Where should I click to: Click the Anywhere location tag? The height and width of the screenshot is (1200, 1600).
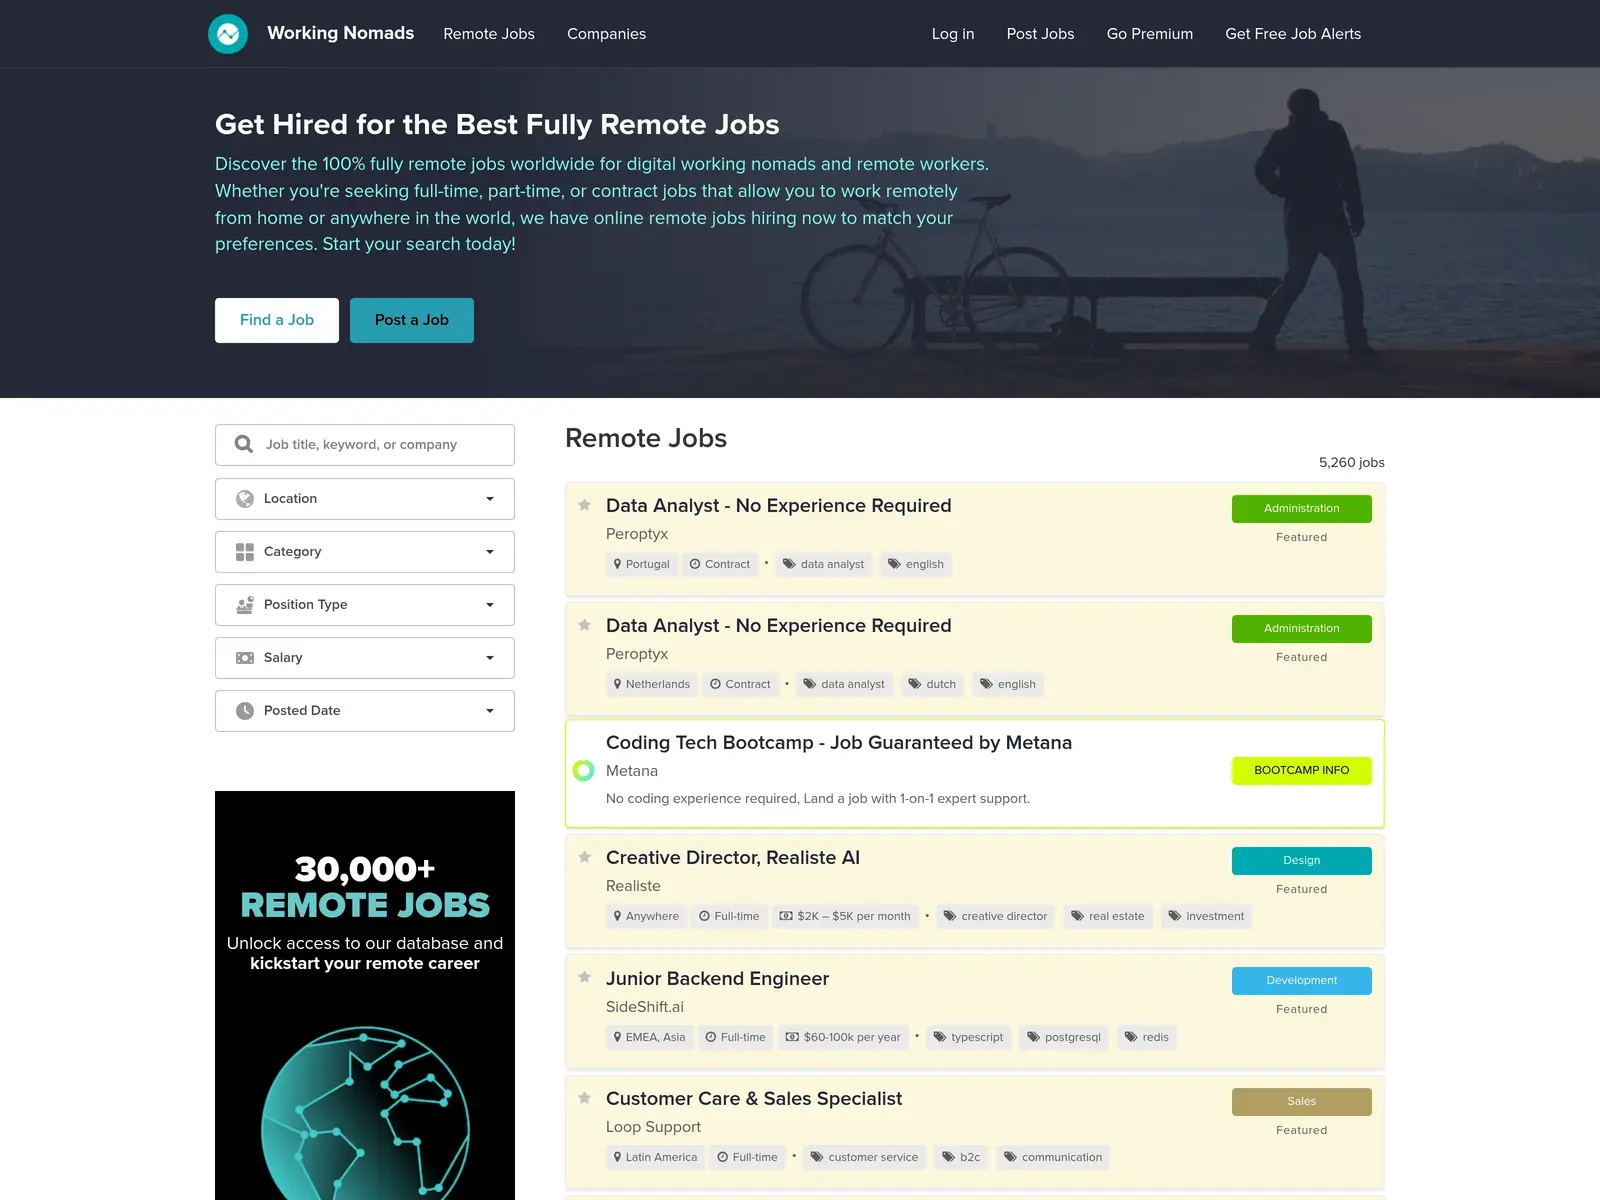646,916
